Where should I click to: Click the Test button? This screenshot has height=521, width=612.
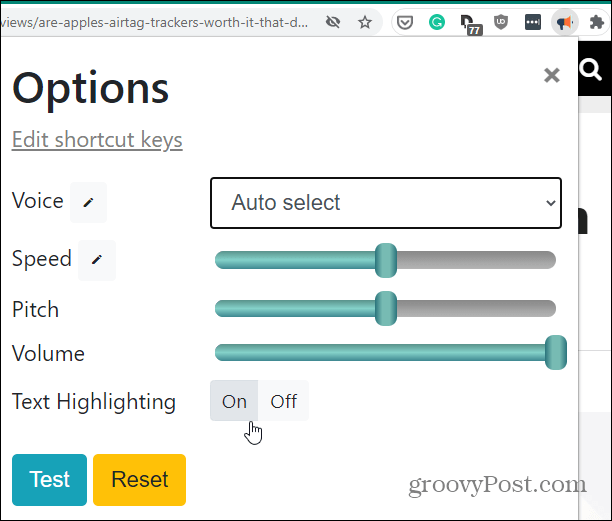tap(50, 480)
